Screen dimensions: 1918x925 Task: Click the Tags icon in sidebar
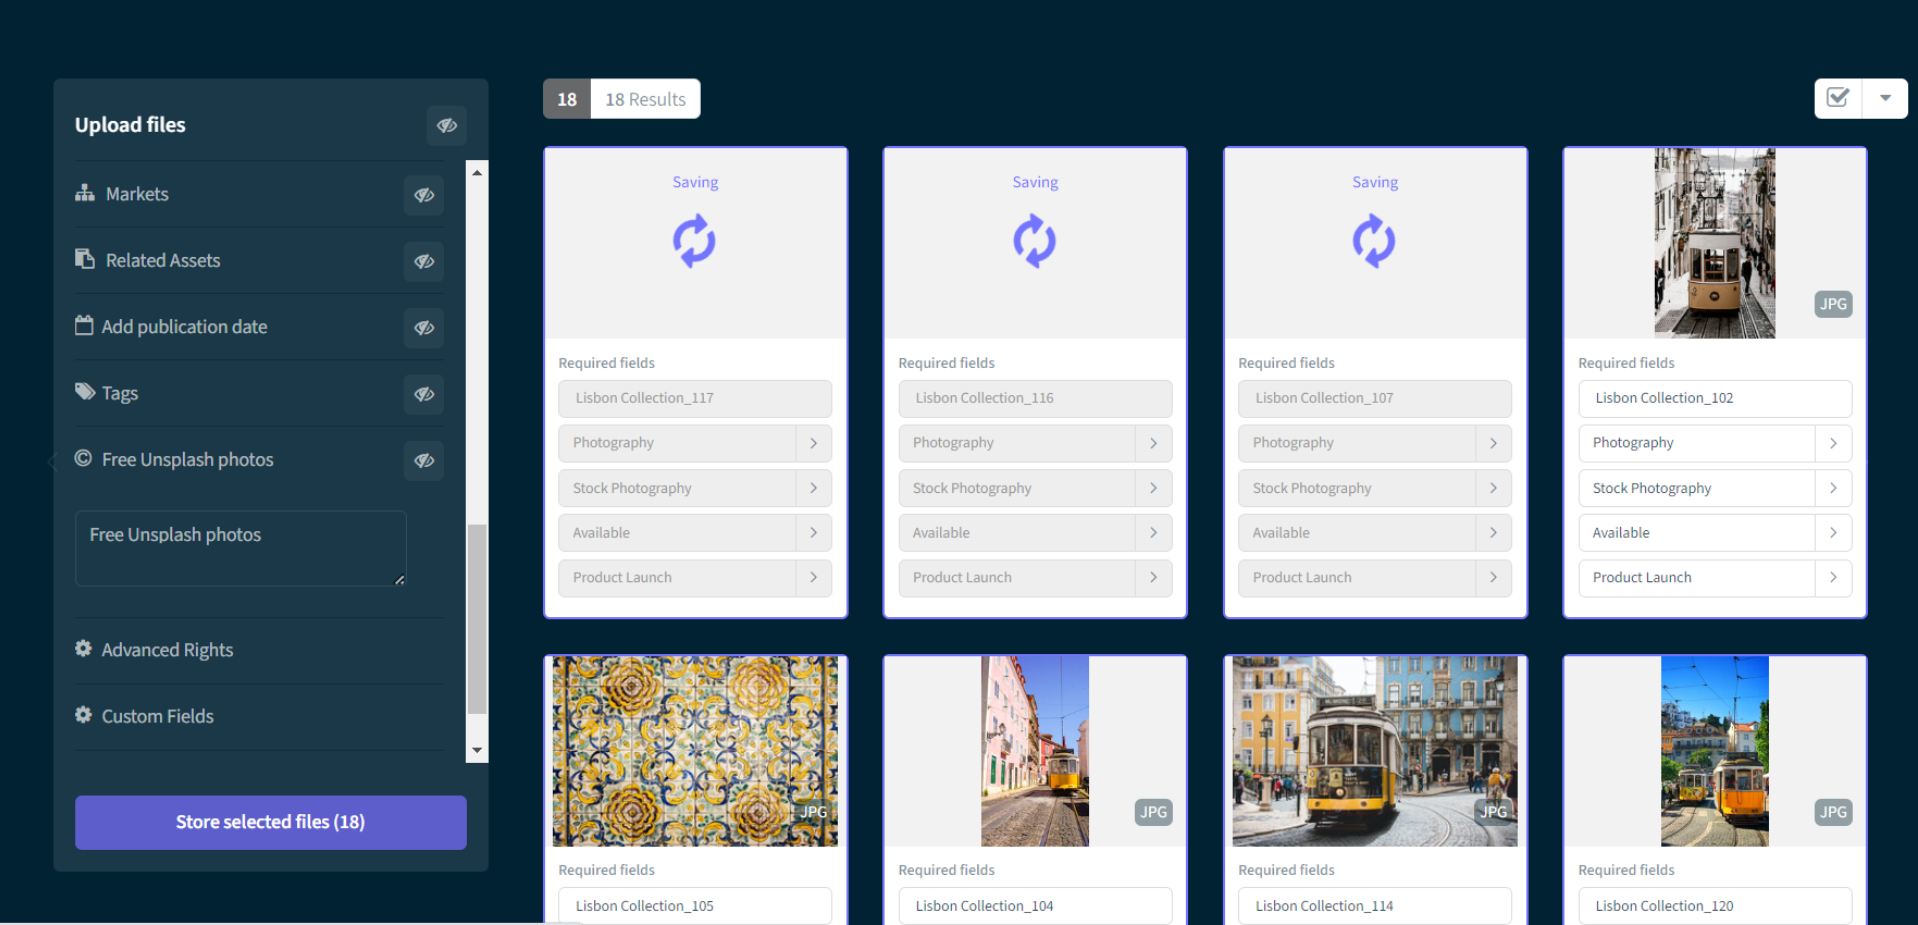[x=85, y=392]
